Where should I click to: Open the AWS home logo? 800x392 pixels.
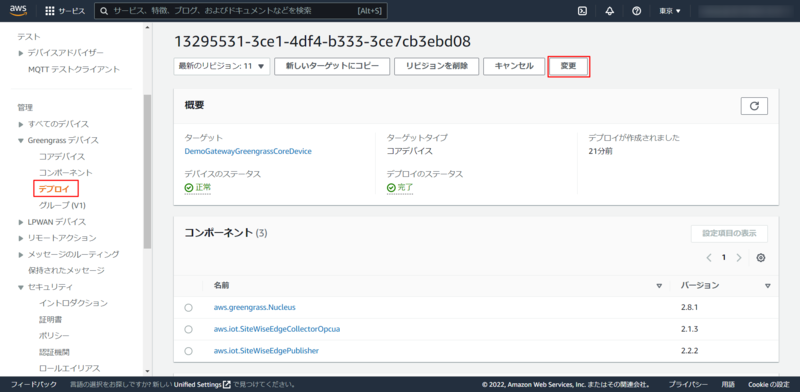click(18, 11)
